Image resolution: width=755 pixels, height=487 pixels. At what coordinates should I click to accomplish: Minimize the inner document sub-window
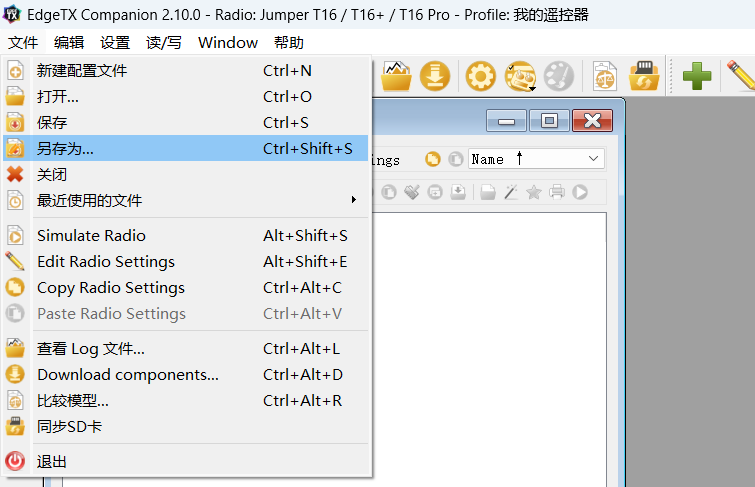coord(506,121)
